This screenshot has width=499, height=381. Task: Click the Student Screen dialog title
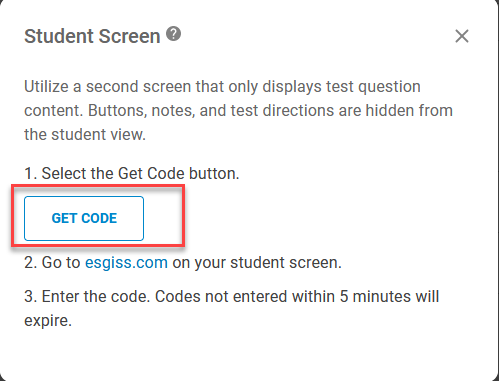[x=92, y=36]
